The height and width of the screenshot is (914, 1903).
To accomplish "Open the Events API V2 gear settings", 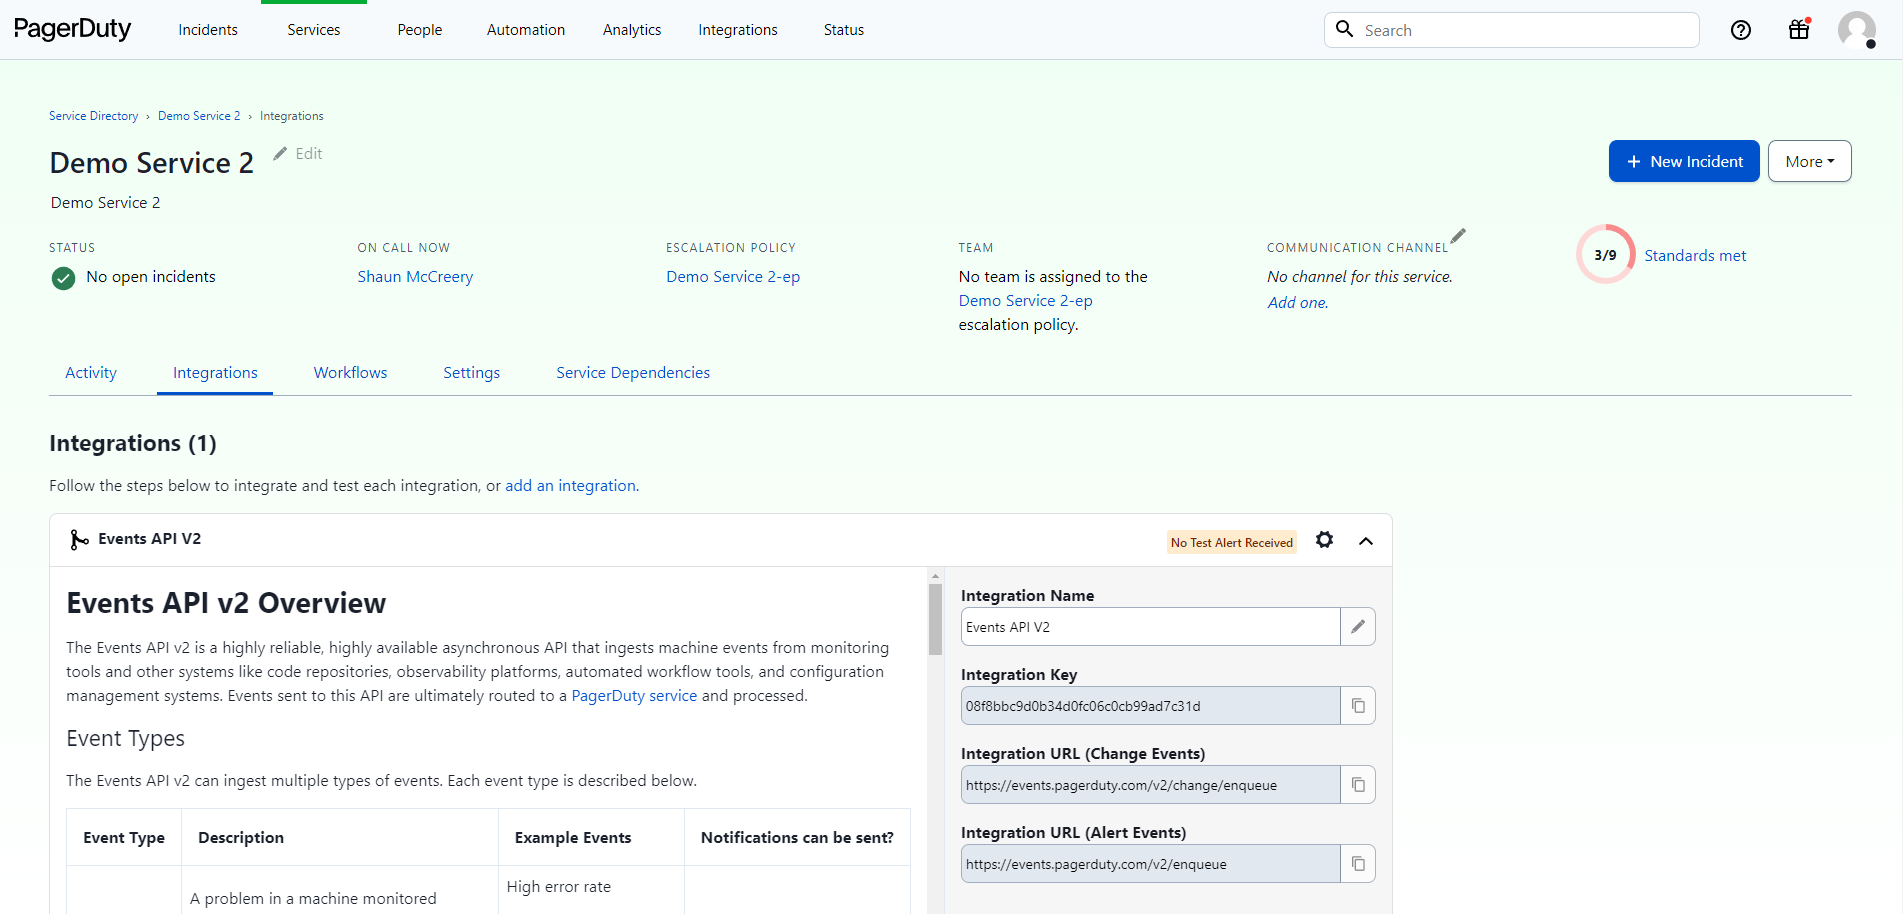I will (x=1324, y=540).
